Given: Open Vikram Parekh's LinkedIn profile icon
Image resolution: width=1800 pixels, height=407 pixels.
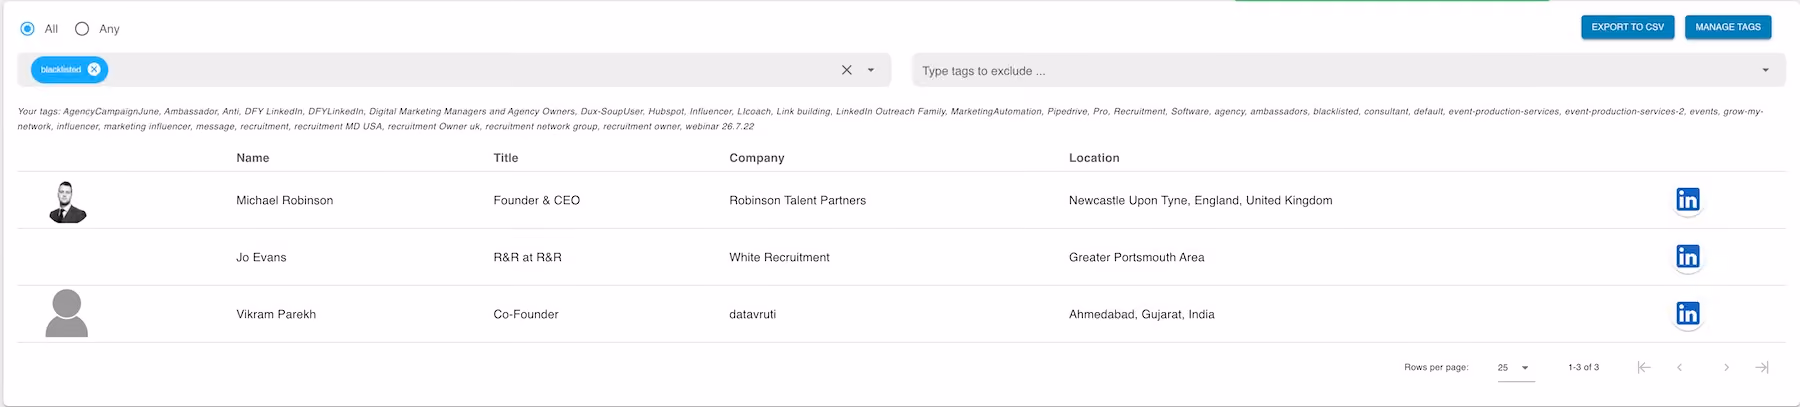Looking at the screenshot, I should coord(1688,314).
